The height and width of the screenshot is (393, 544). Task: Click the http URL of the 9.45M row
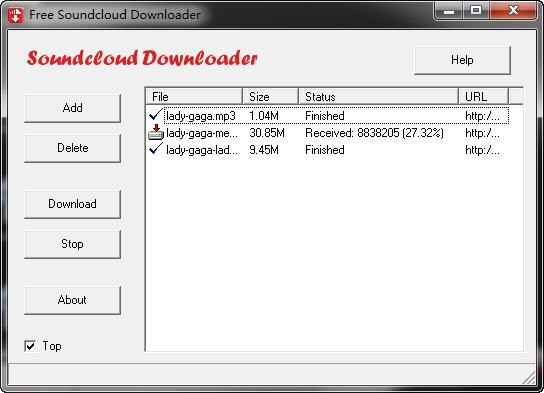[482, 150]
